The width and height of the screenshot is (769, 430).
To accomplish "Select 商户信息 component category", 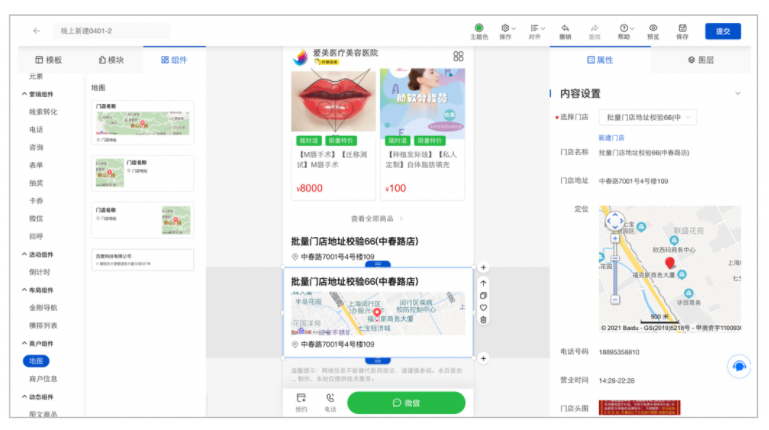I will click(43, 379).
